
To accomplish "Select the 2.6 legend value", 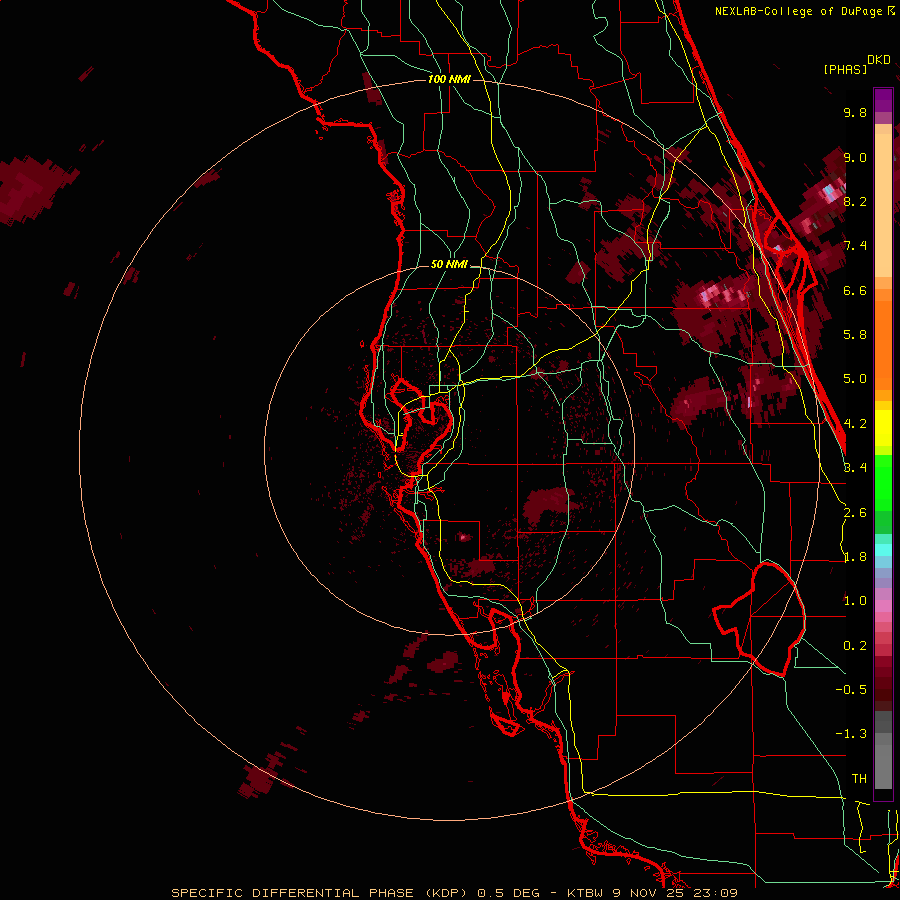I will coord(855,513).
